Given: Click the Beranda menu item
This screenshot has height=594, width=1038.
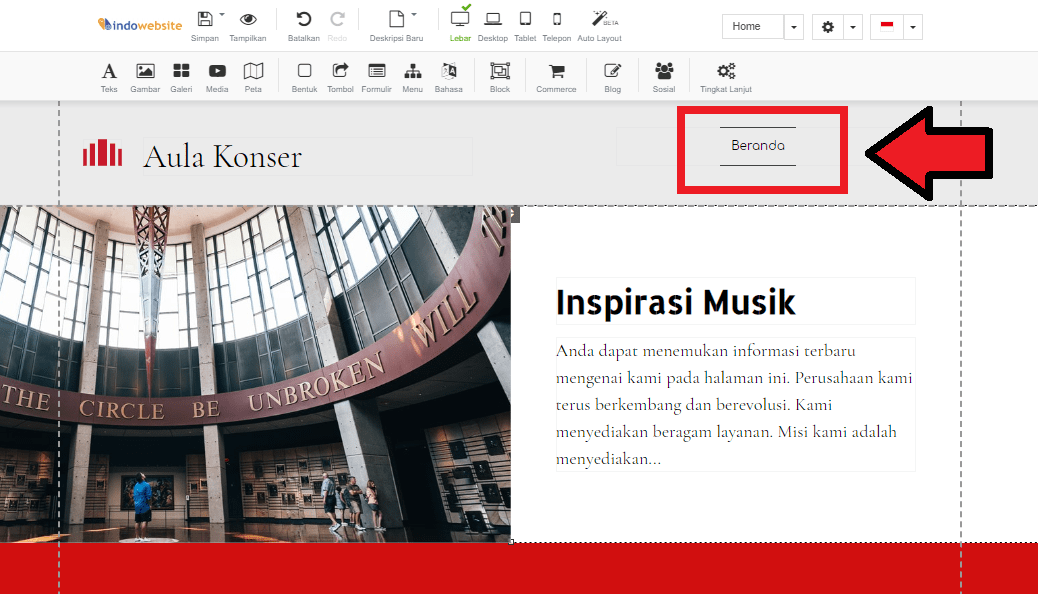Looking at the screenshot, I should tap(758, 146).
